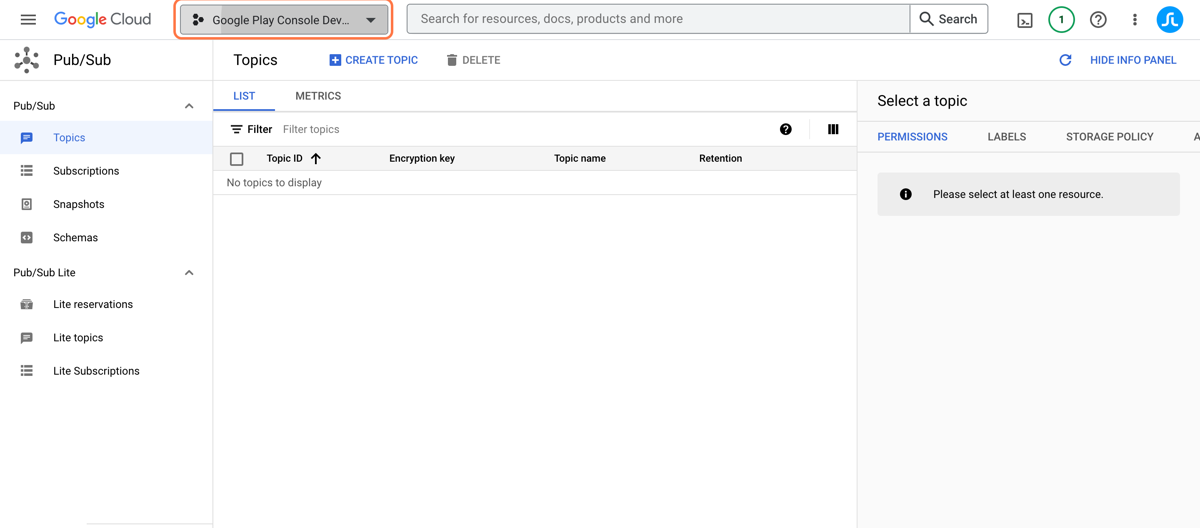Open the column display options icon
This screenshot has height=528, width=1200.
coord(833,129)
